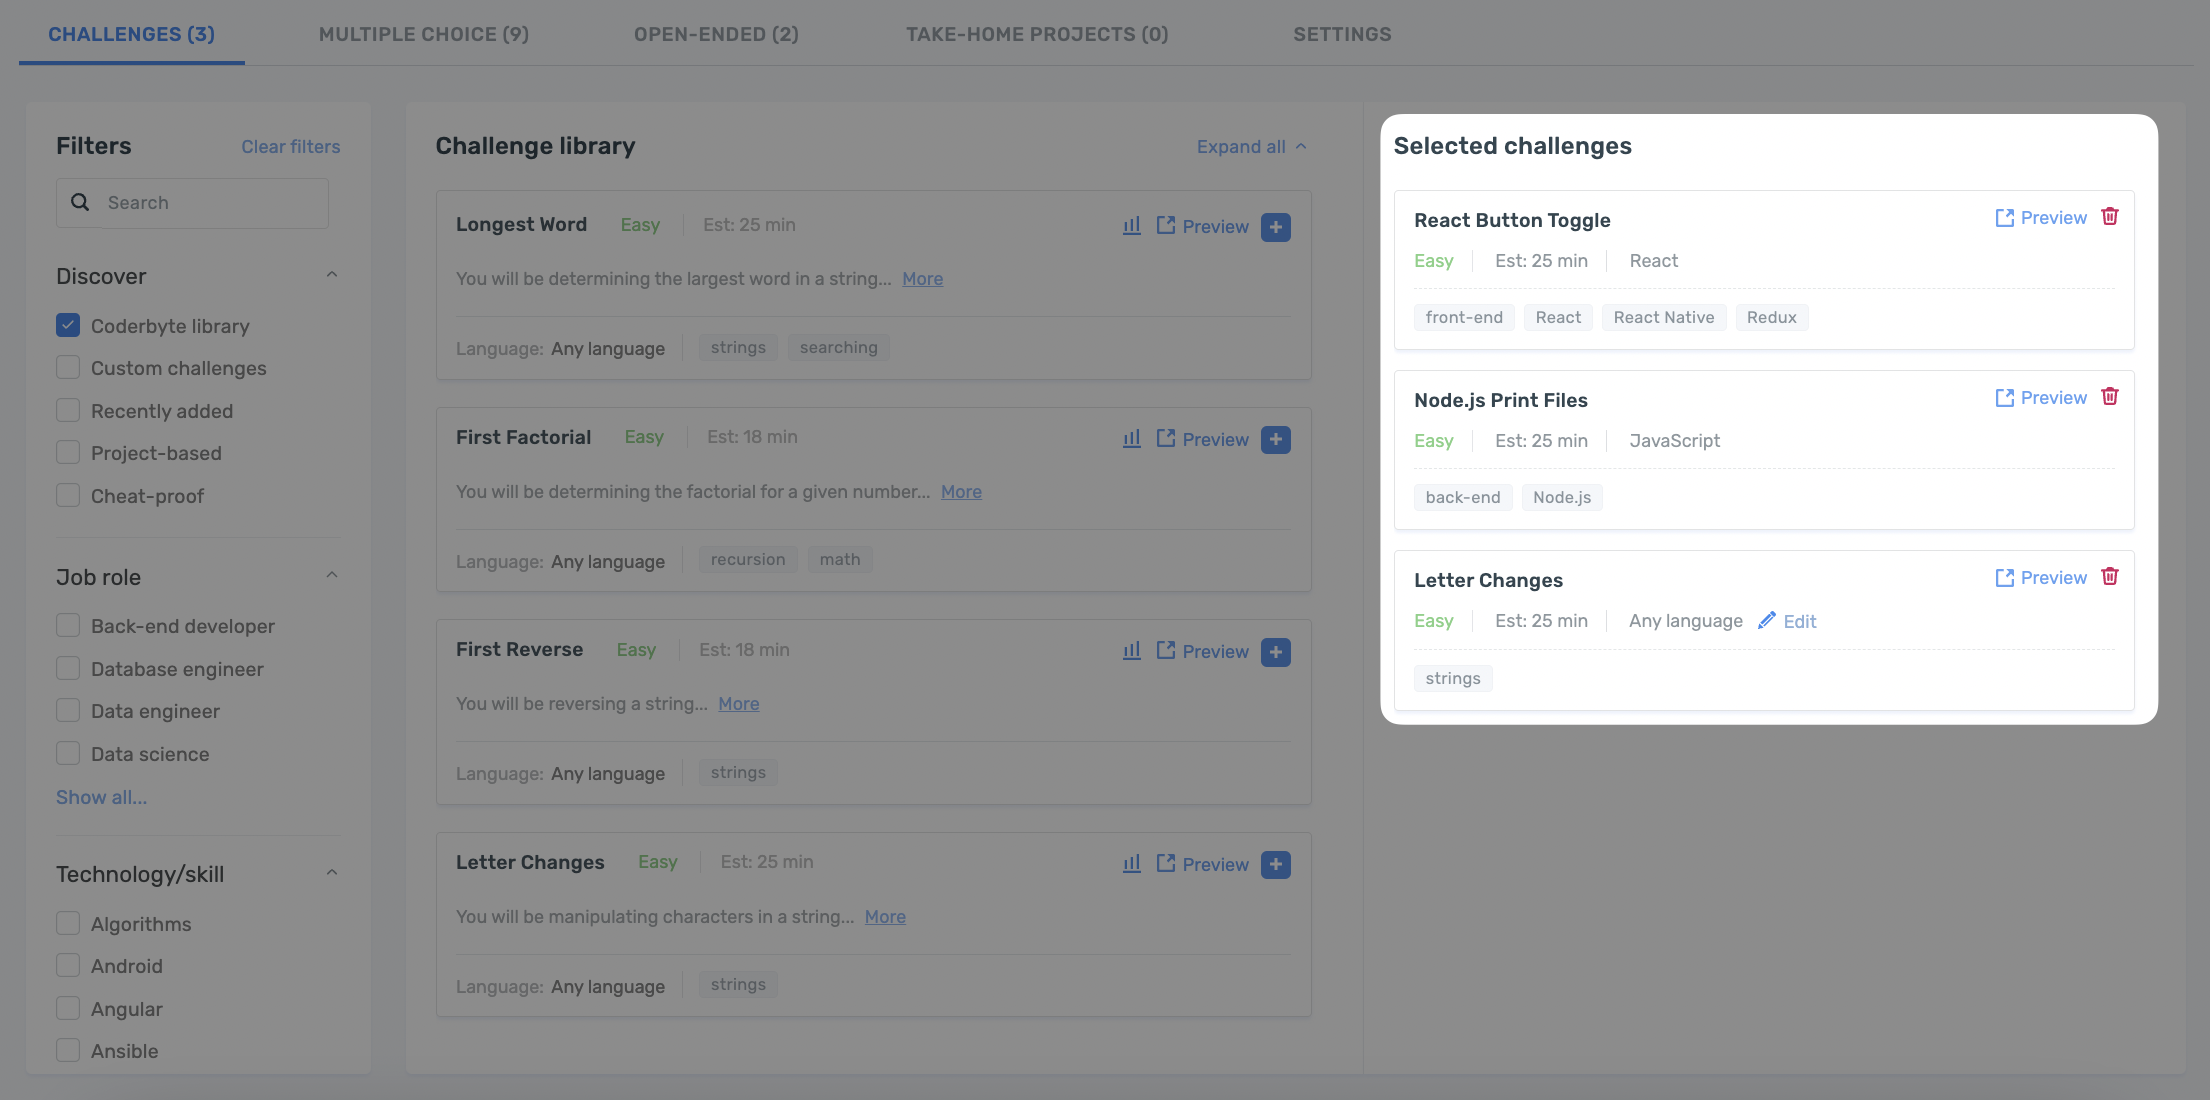Click First Reverse challenge title

(519, 650)
